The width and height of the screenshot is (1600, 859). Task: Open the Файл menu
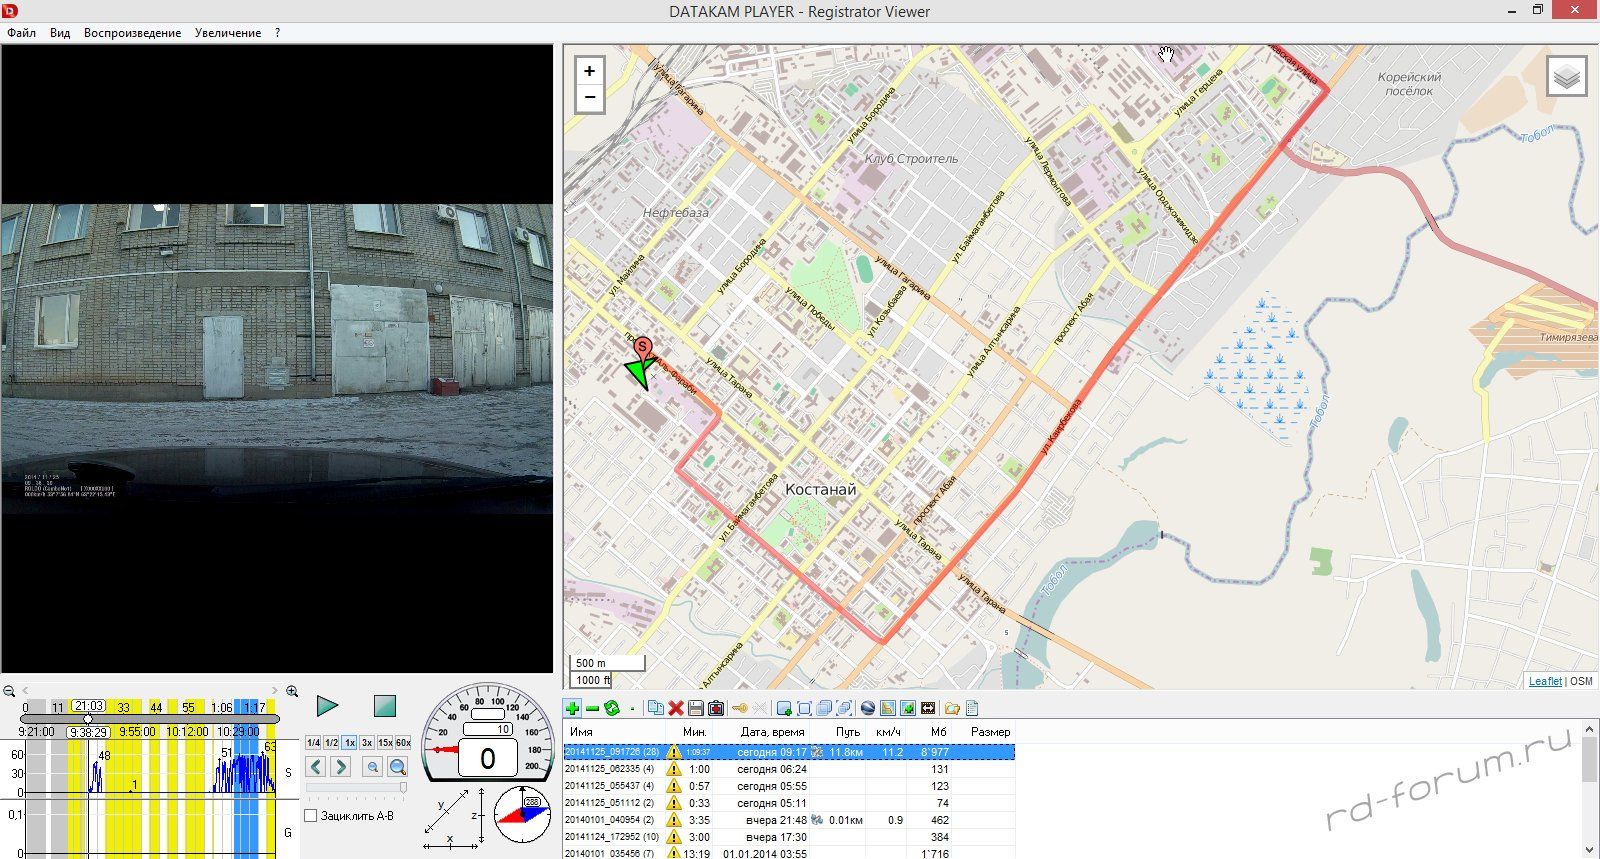pyautogui.click(x=21, y=33)
